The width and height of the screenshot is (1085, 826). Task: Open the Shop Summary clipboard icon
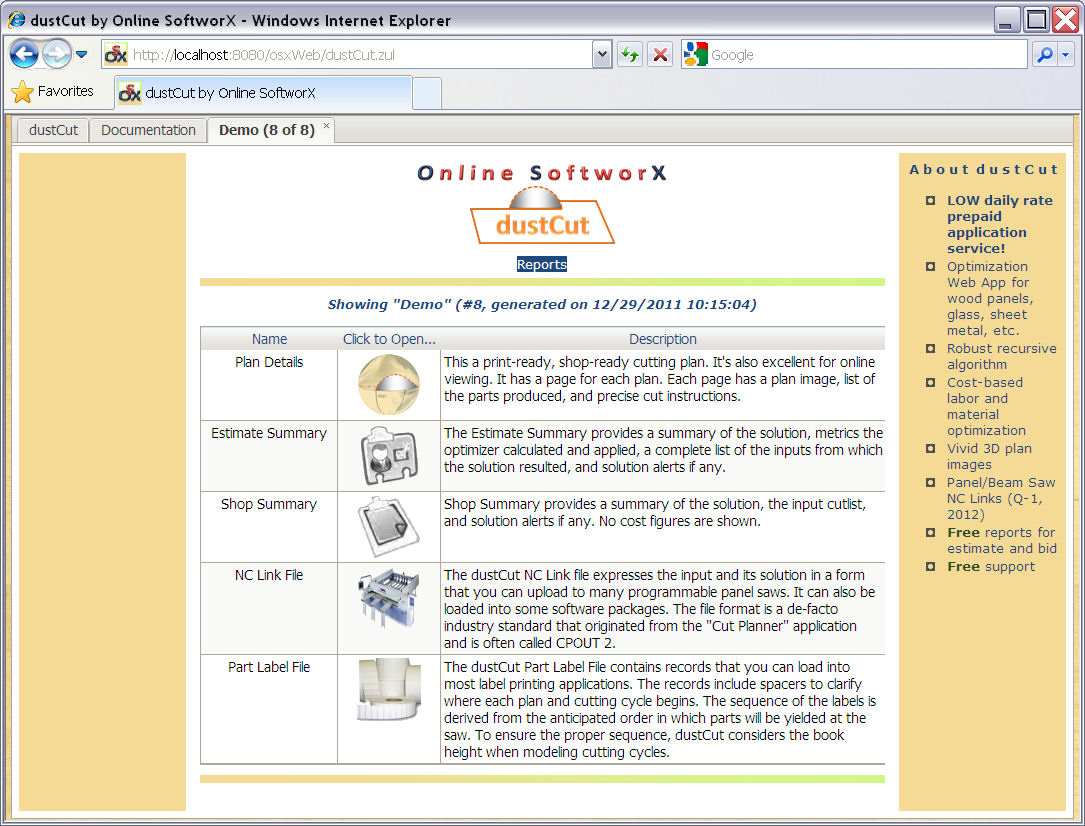pyautogui.click(x=389, y=526)
